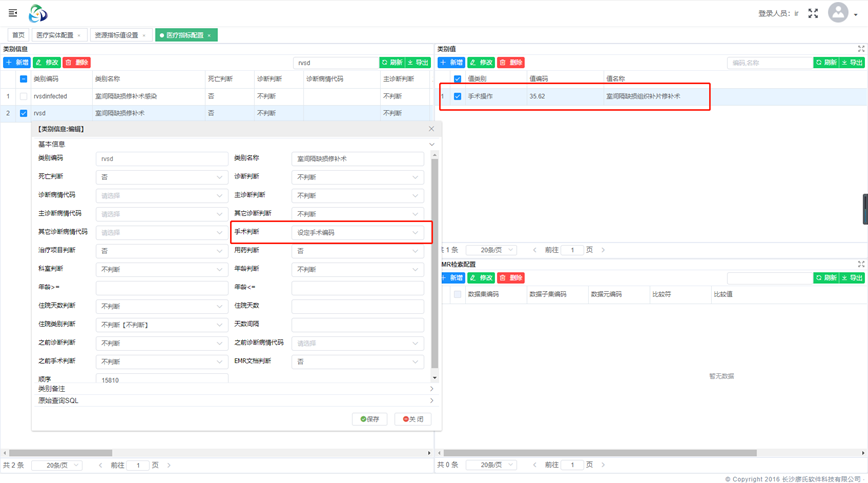Open the EMR文档判断 dropdown
Screen dimensions: 868x483
[x=358, y=361]
